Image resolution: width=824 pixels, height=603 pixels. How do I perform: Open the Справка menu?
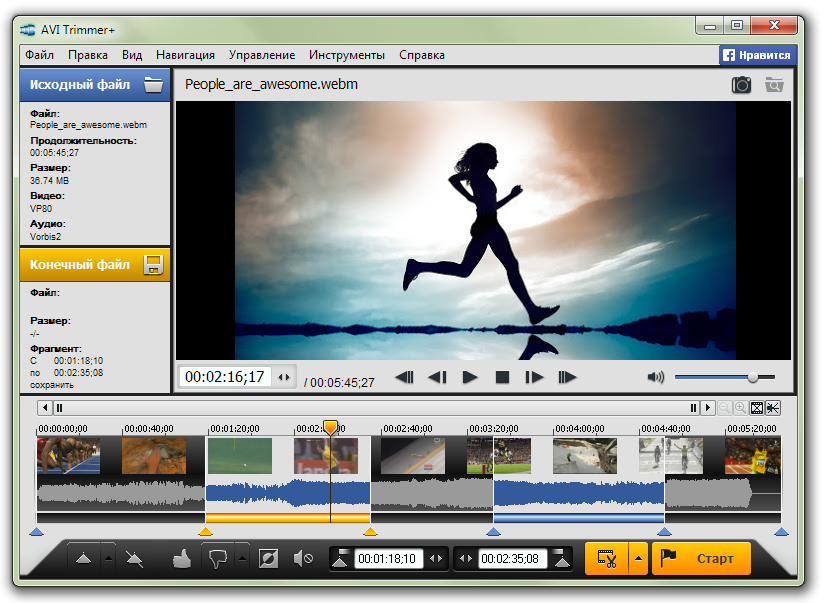422,55
